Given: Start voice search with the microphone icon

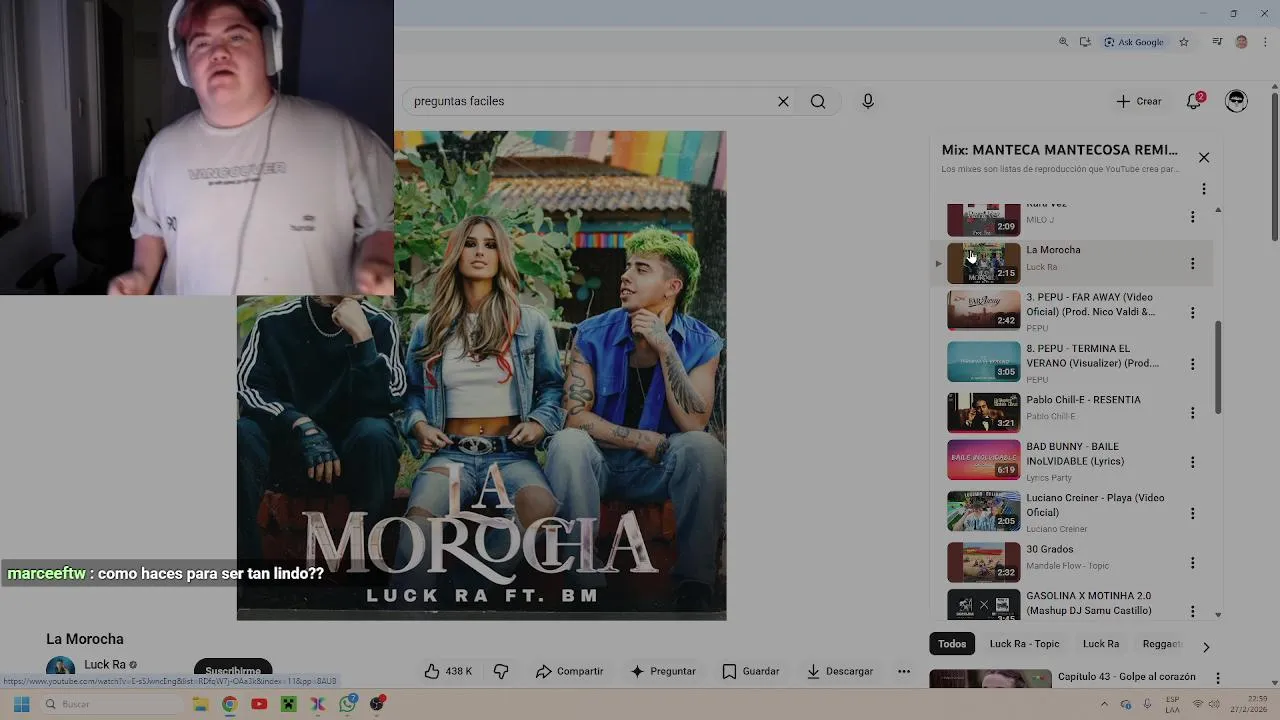Looking at the screenshot, I should point(868,101).
